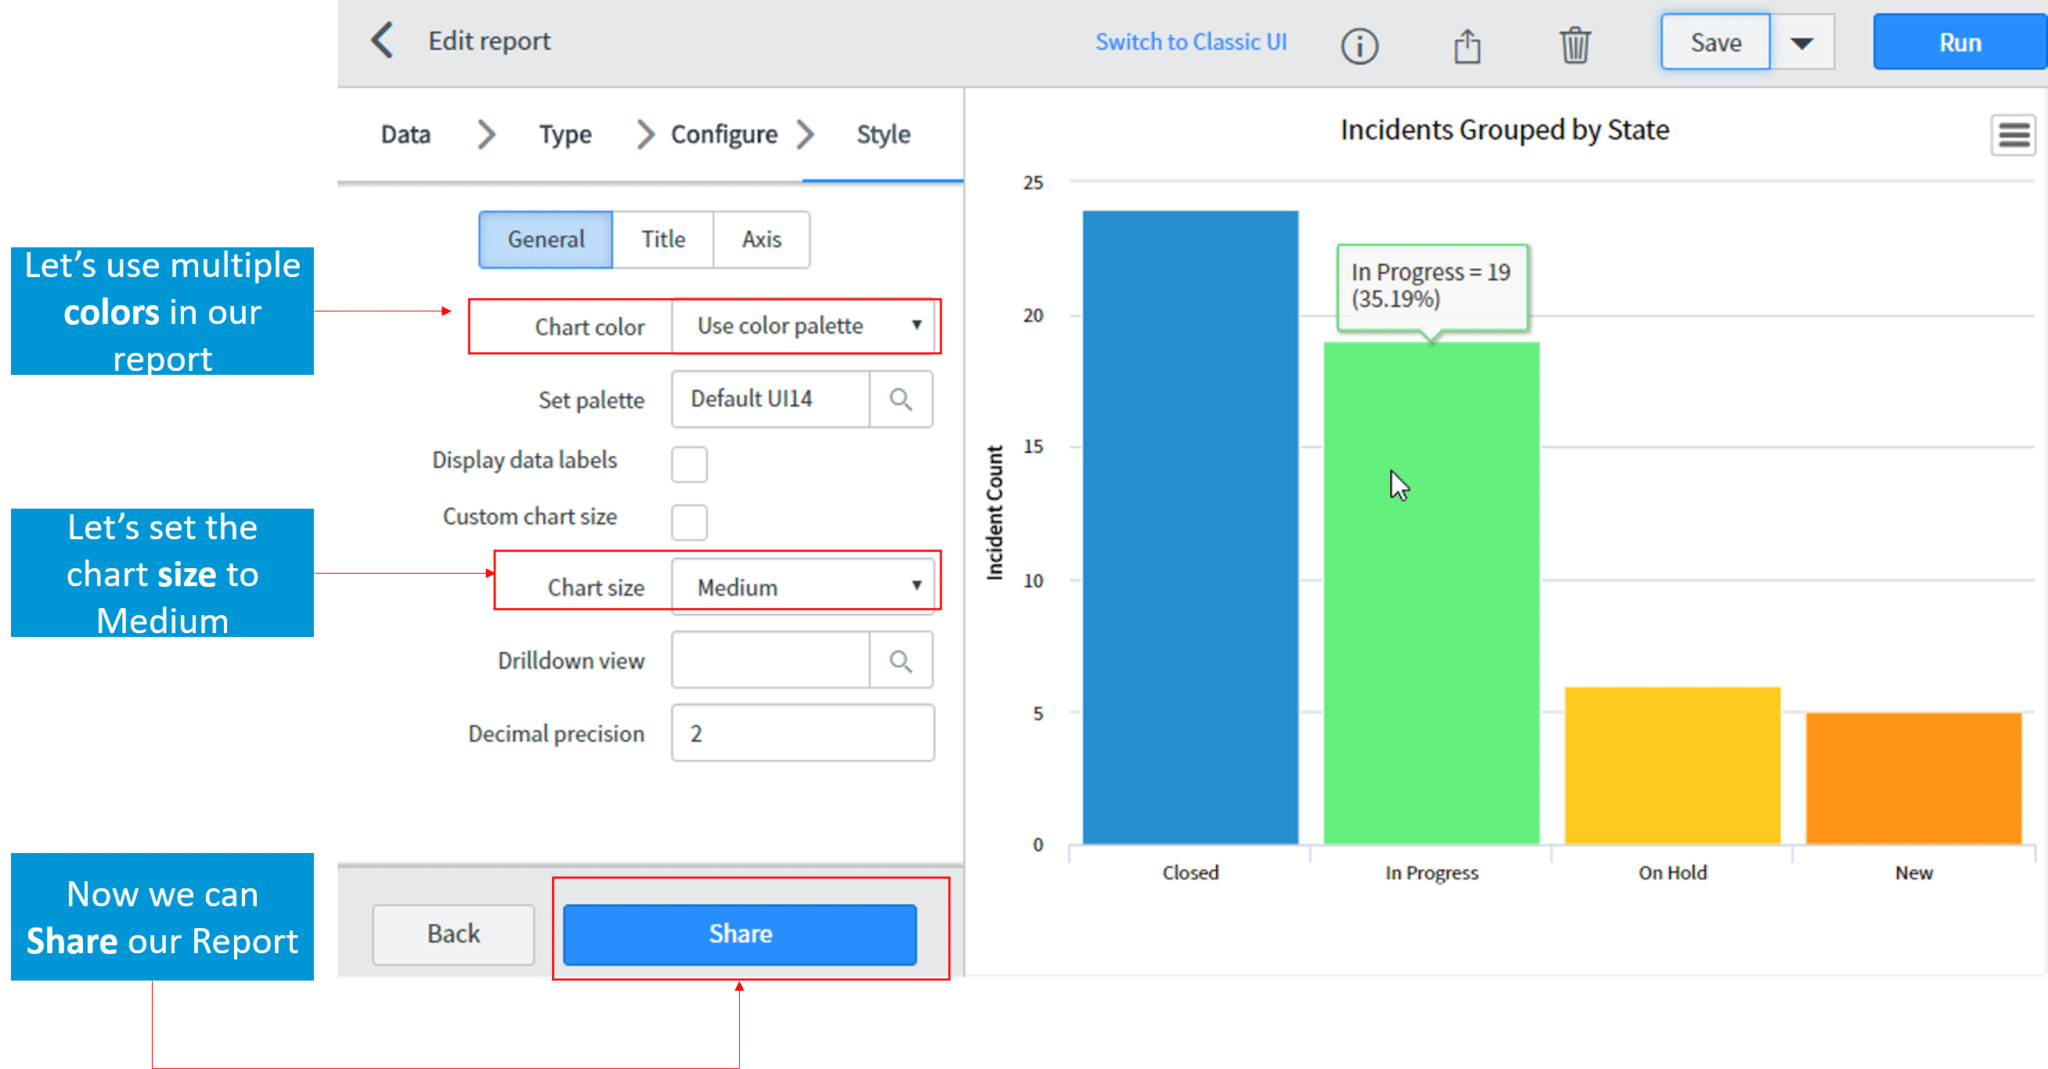The width and height of the screenshot is (2048, 1069).
Task: Click the Incident Count axis title
Action: (x=994, y=512)
